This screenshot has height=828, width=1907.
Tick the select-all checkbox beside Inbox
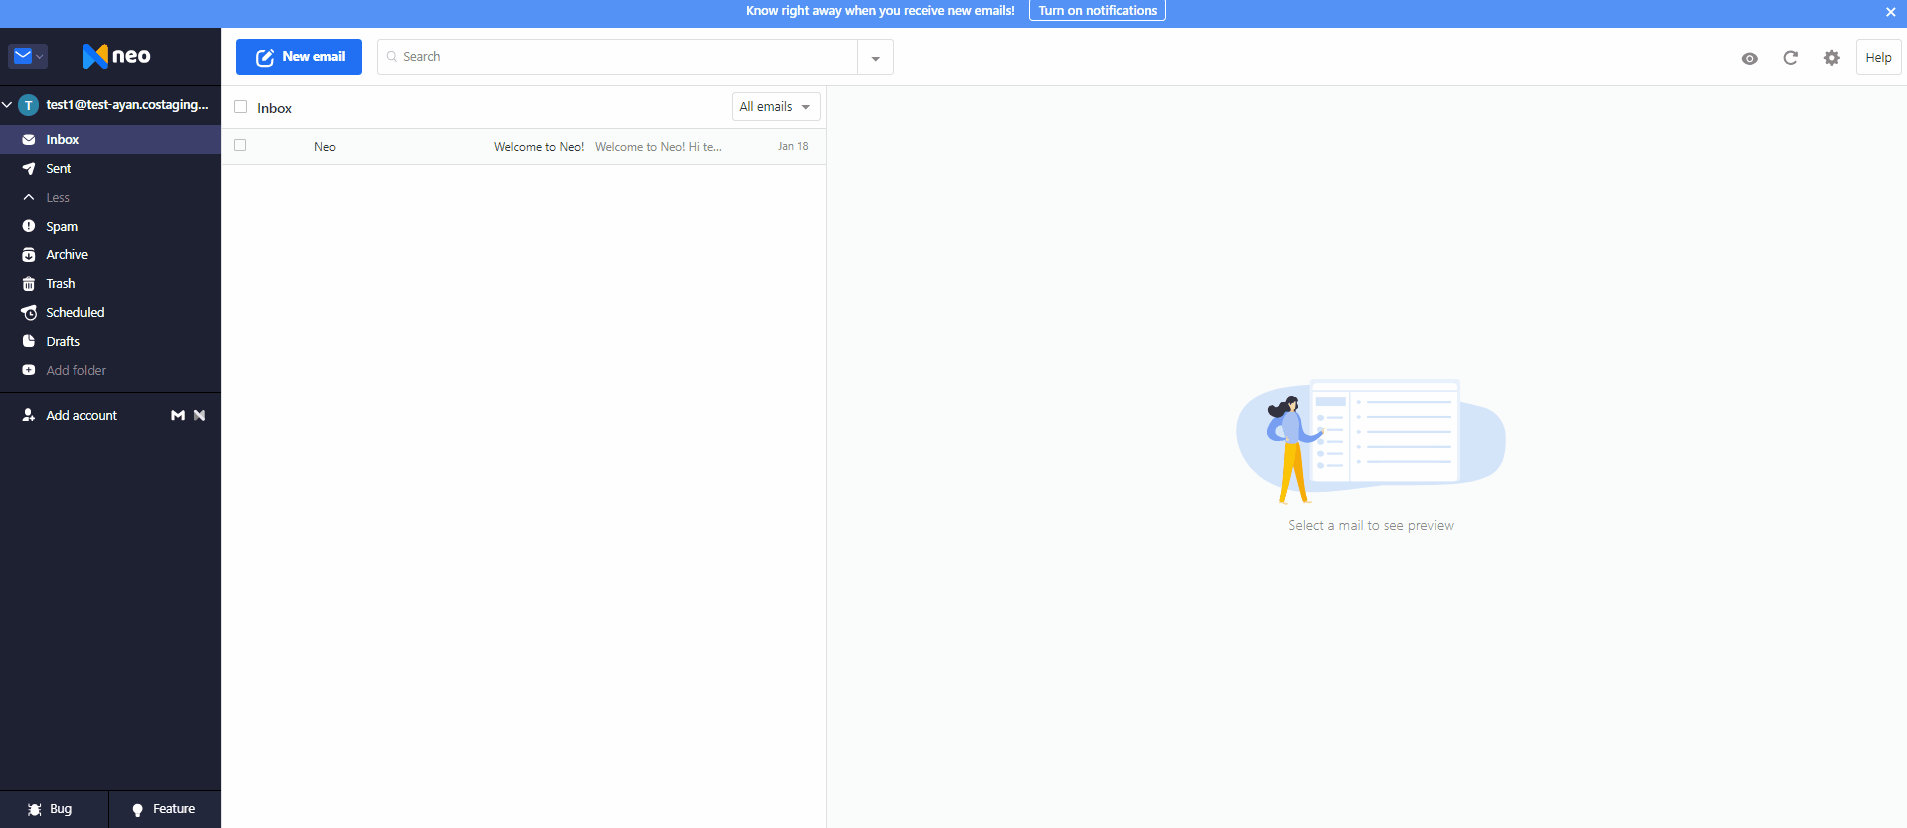point(240,107)
